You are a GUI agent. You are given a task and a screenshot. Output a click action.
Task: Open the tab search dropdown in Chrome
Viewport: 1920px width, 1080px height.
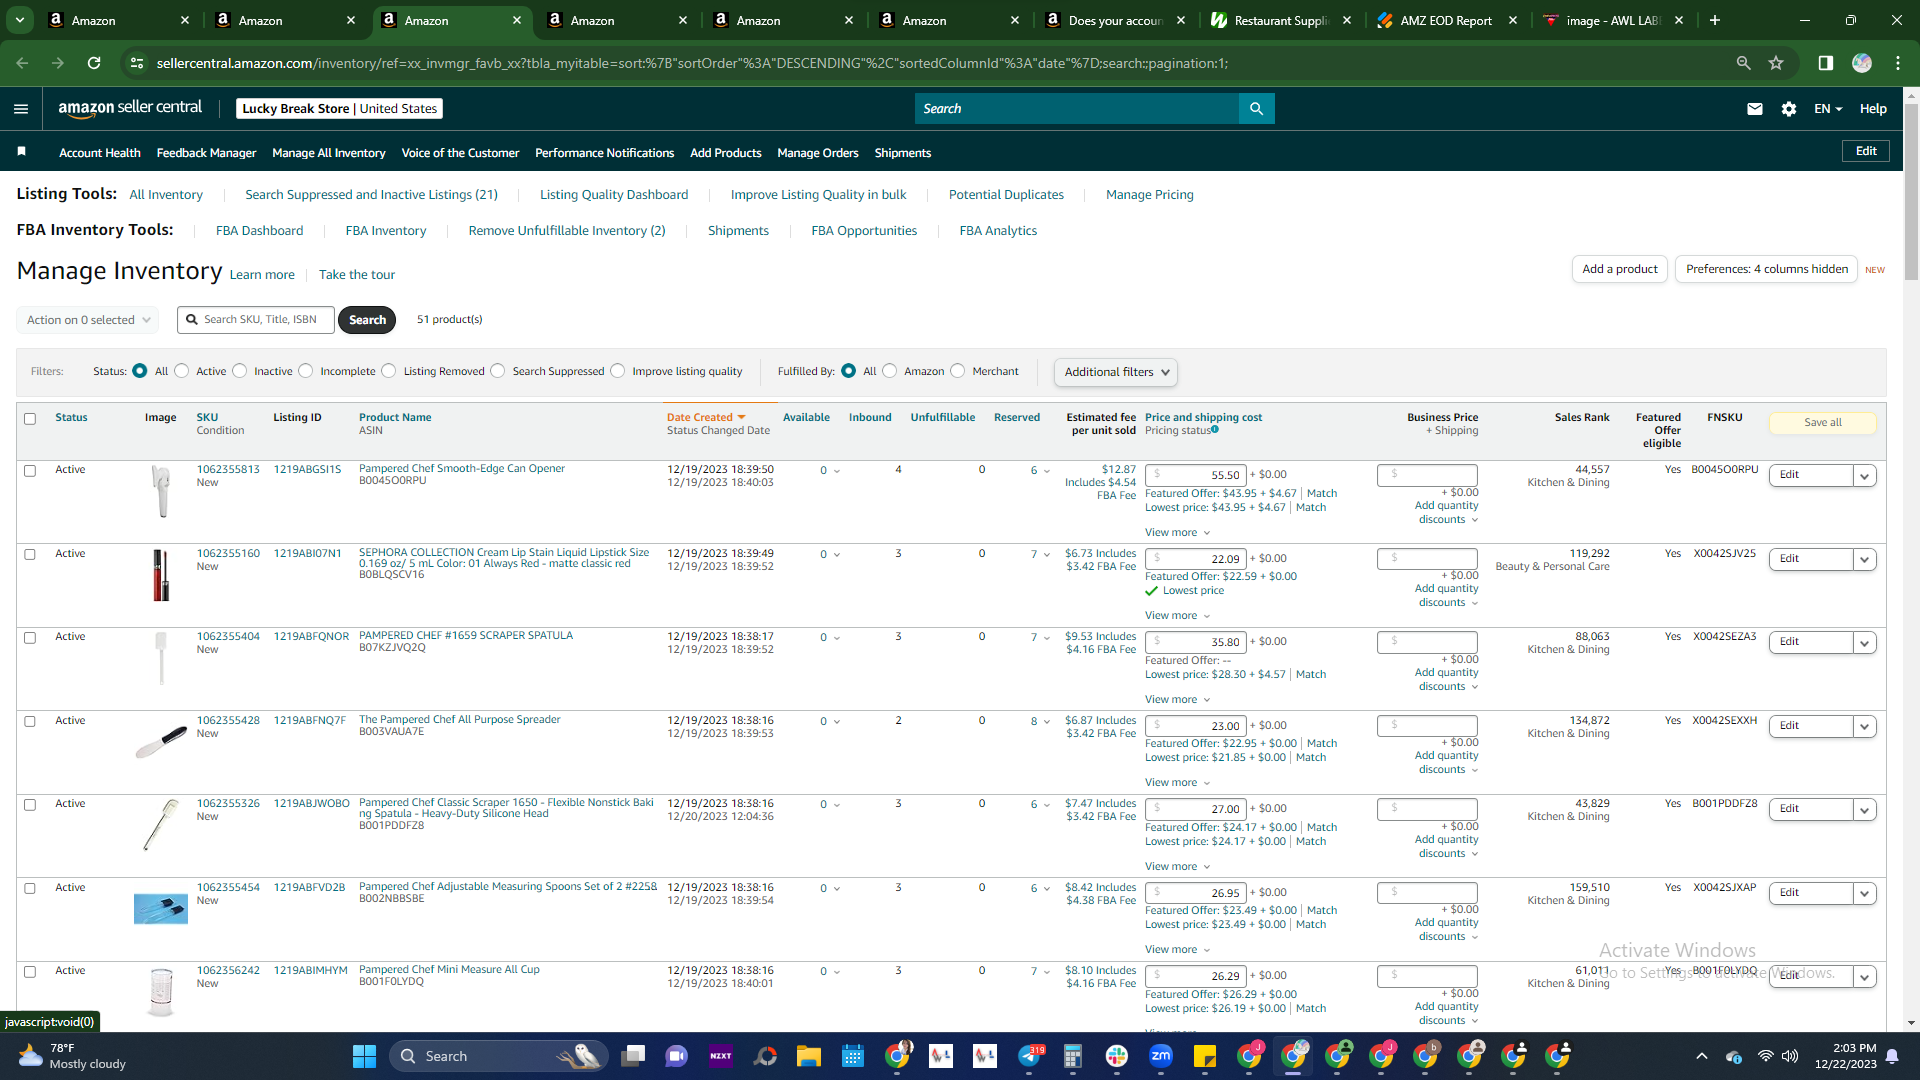20,20
